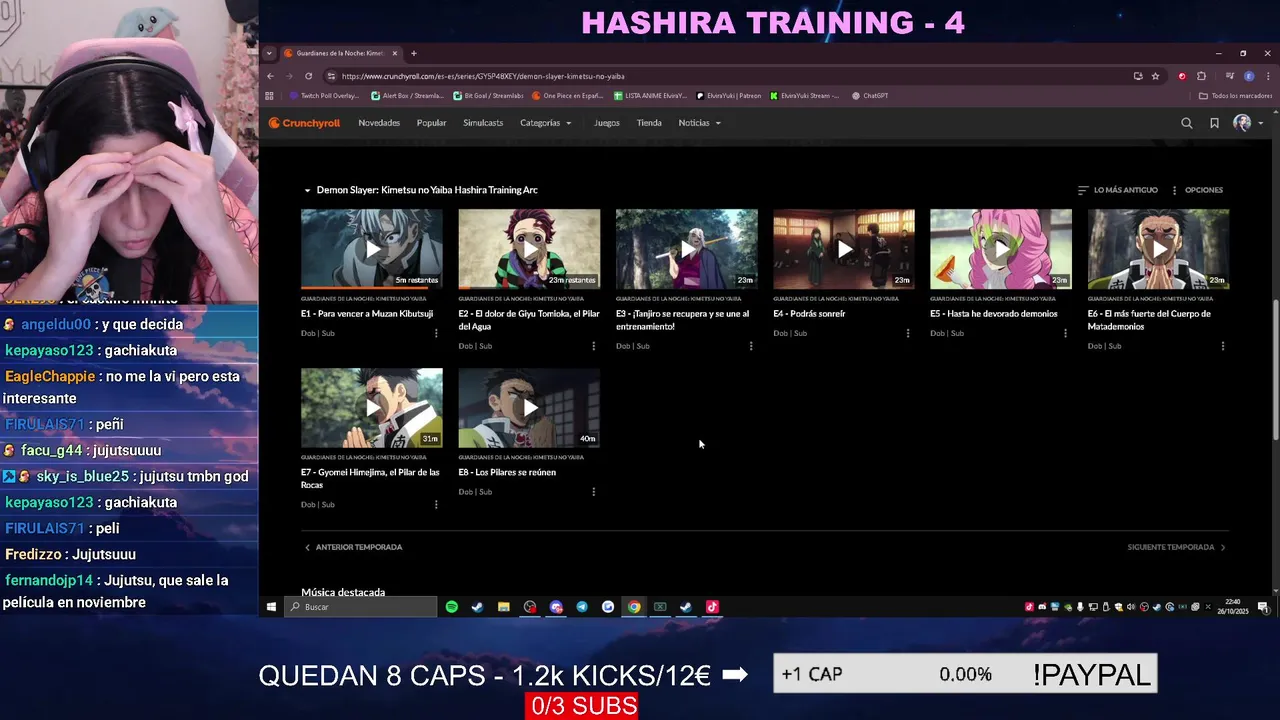Reload the page with browser refresh icon
Image resolution: width=1280 pixels, height=720 pixels.
pos(308,76)
